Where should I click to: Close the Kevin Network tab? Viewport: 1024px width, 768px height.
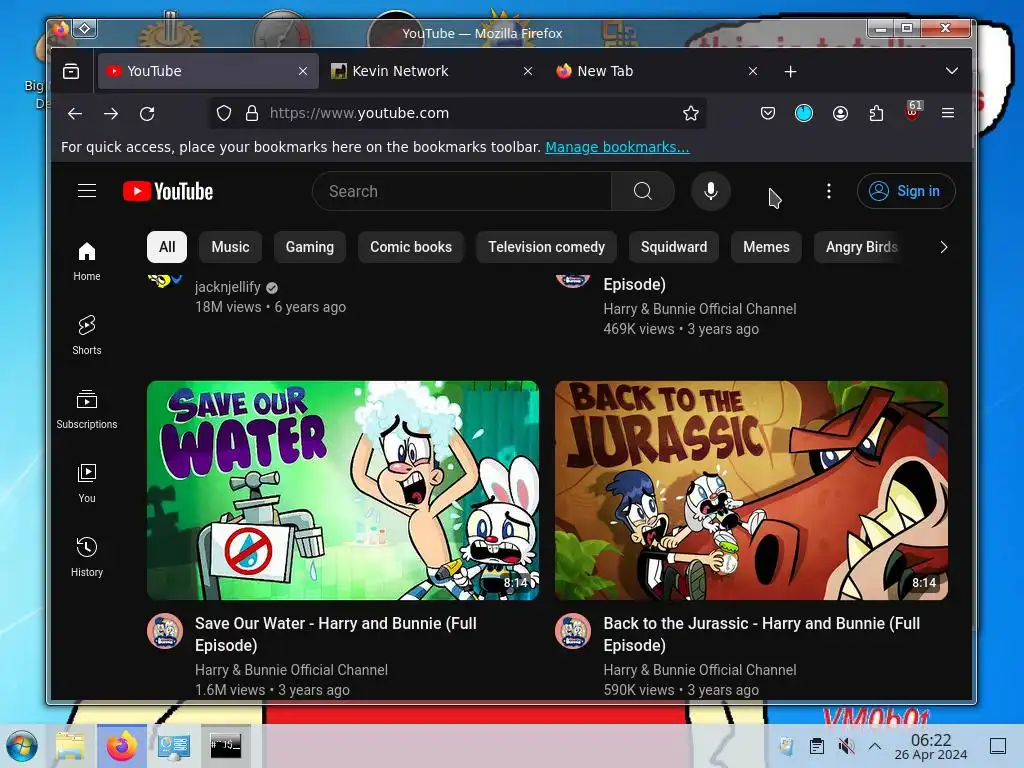[x=528, y=71]
